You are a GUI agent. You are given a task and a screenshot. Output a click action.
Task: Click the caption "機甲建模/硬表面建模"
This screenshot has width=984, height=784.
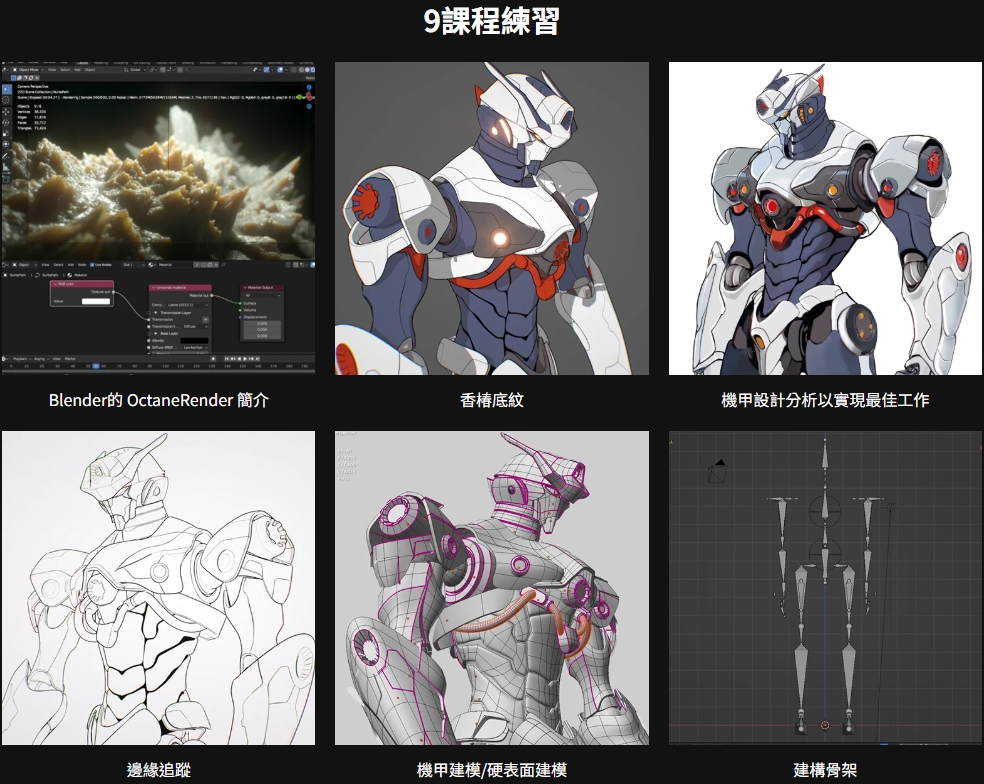coord(492,770)
